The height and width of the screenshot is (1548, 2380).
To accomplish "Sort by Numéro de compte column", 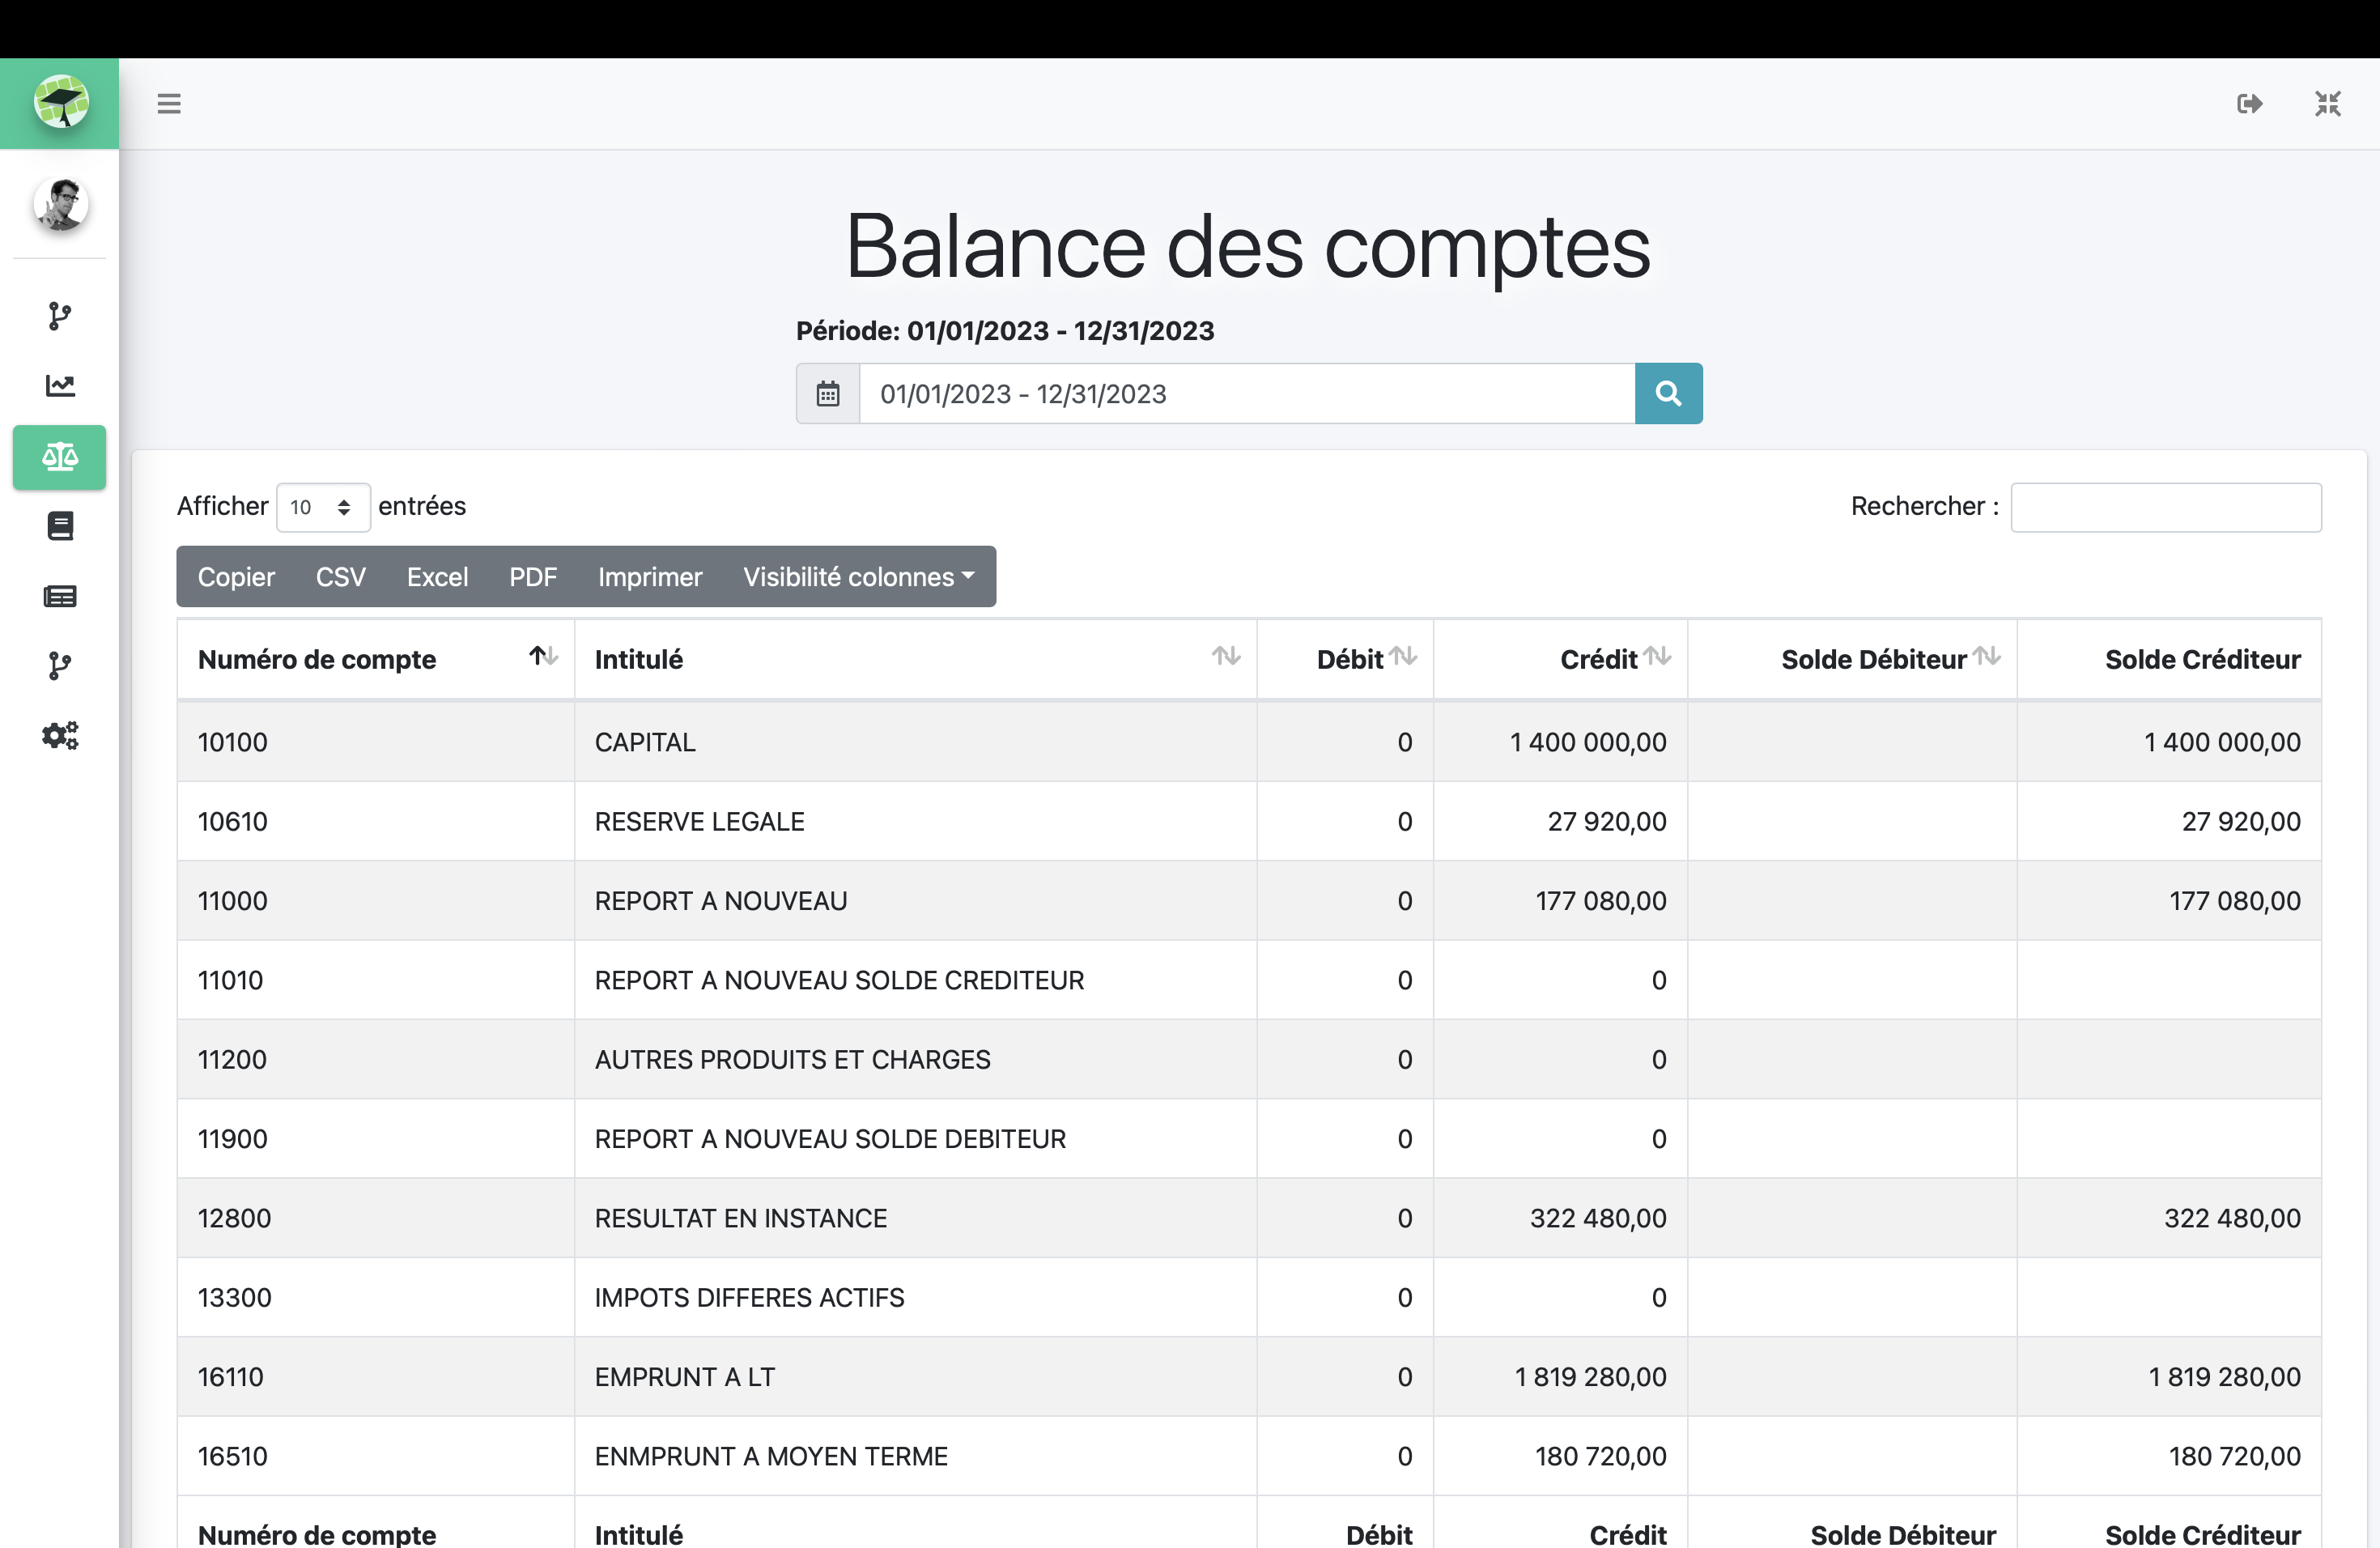I will pos(375,660).
